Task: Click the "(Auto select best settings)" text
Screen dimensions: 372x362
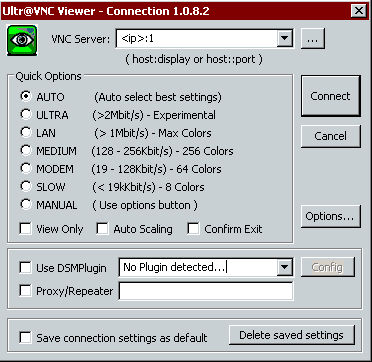Action: pos(158,97)
